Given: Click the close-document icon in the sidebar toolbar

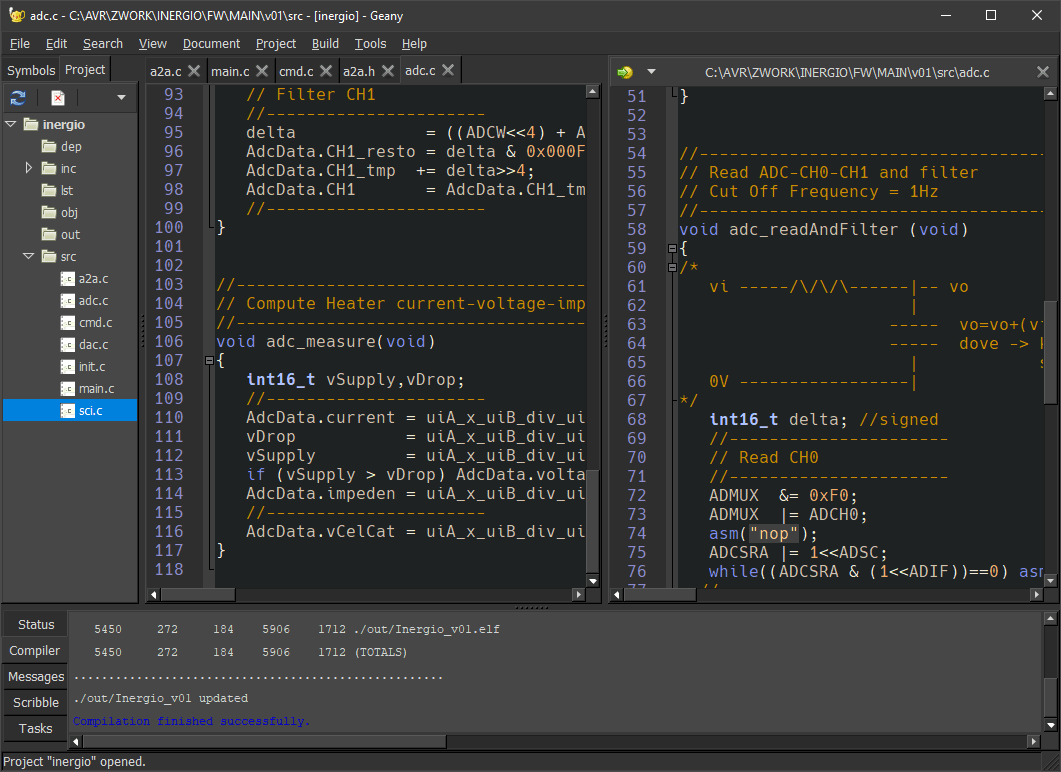Looking at the screenshot, I should (57, 97).
